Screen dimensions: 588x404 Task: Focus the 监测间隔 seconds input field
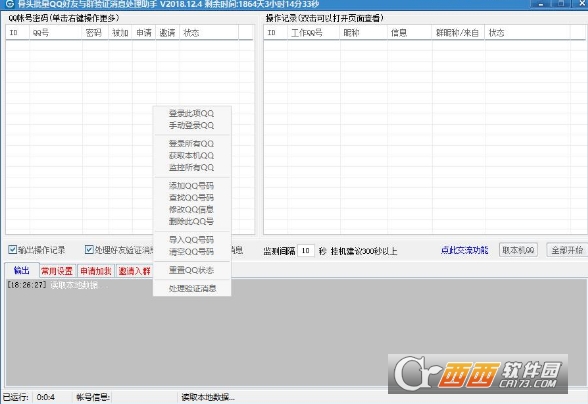click(306, 251)
